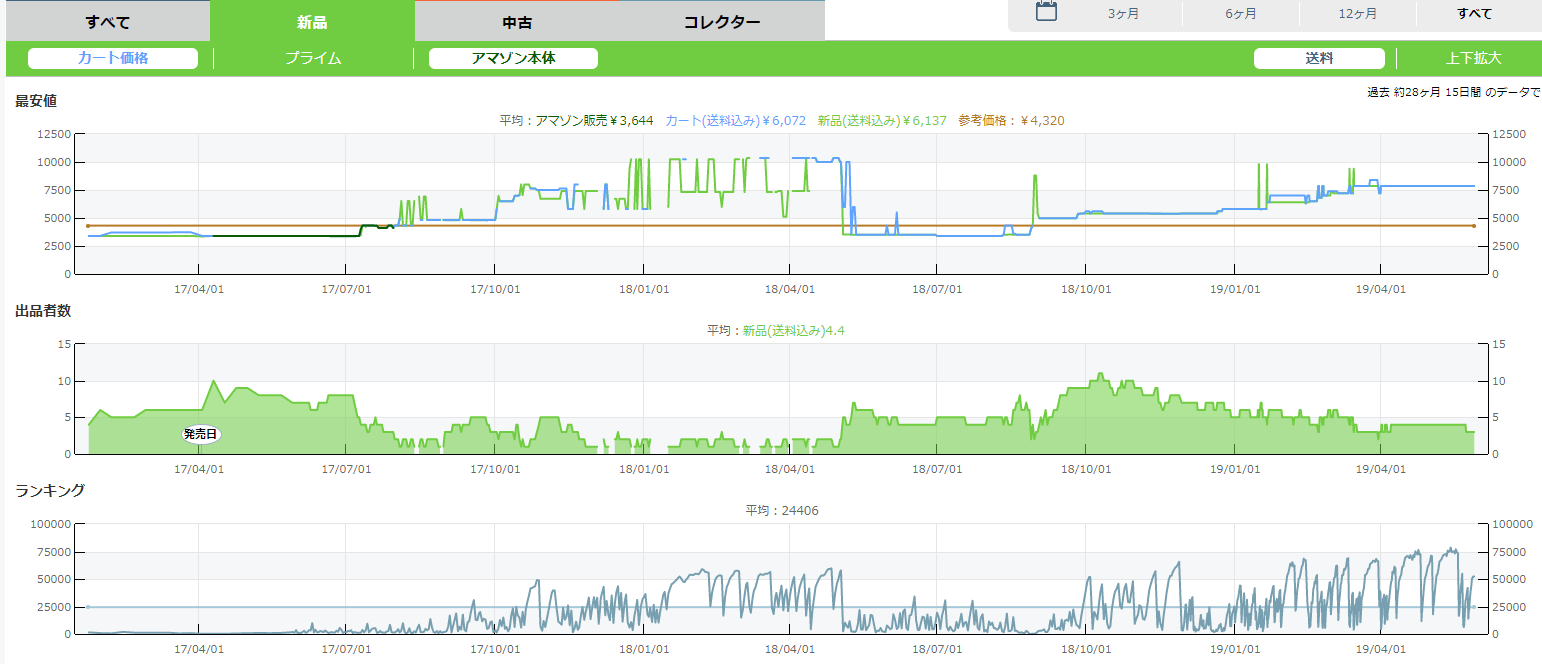Click the 発売日 marker on the seller chart
Image resolution: width=1542 pixels, height=664 pixels.
200,434
